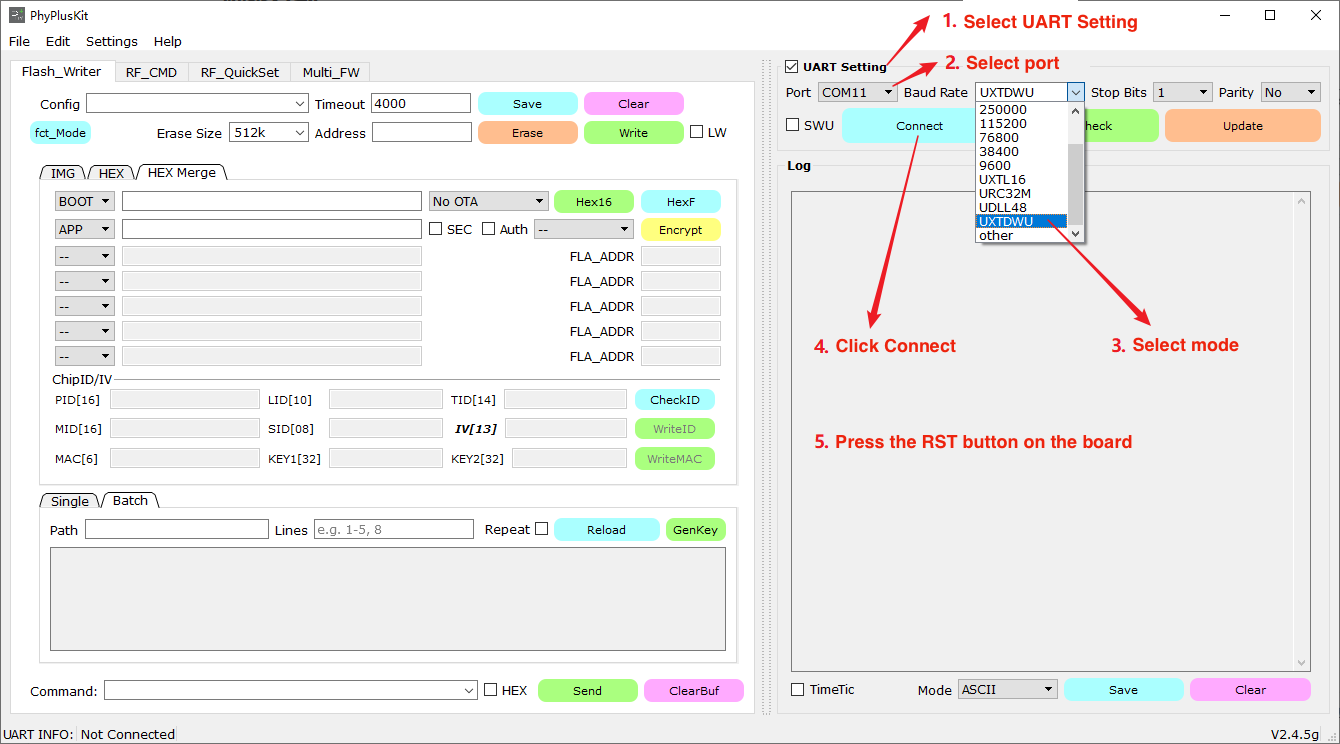
Task: Toggle the UART Setting checkbox
Action: [793, 67]
